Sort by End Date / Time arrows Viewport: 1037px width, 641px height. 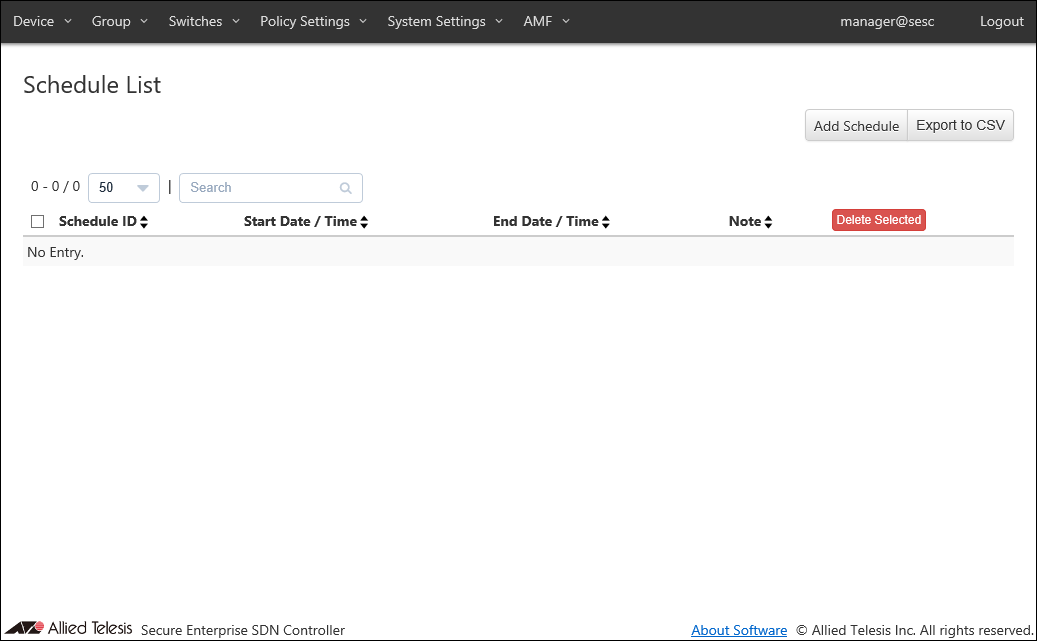[x=605, y=222]
